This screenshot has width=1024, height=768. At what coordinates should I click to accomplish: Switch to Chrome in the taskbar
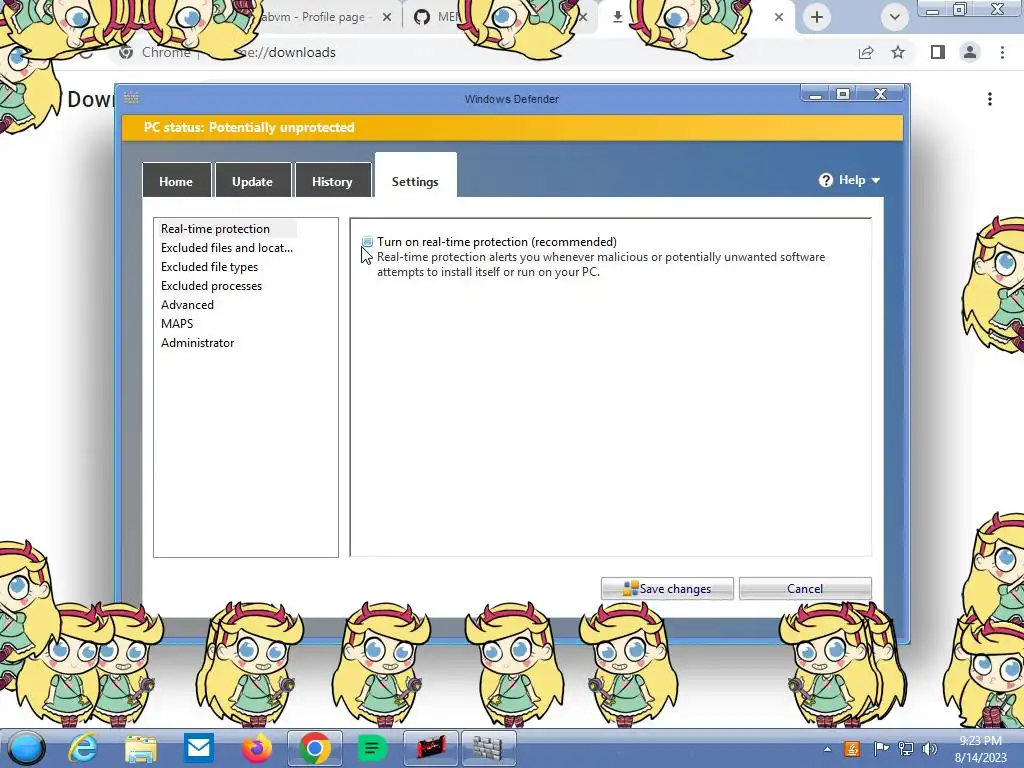(314, 748)
